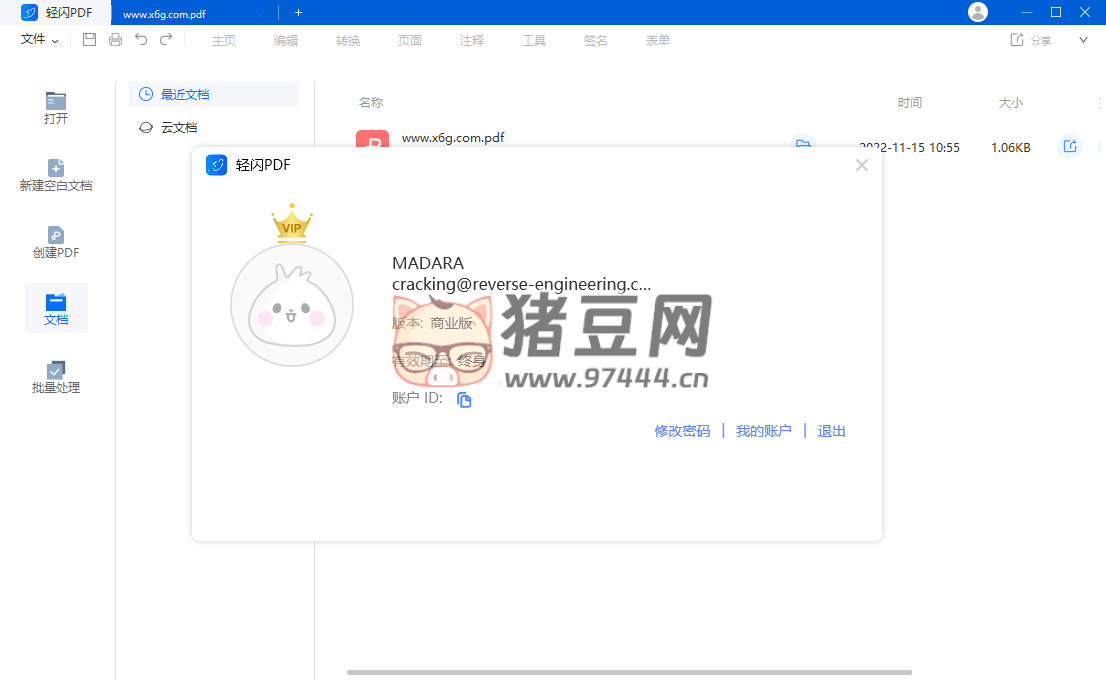
Task: Open the Convert (转换) menu tab
Action: point(348,40)
